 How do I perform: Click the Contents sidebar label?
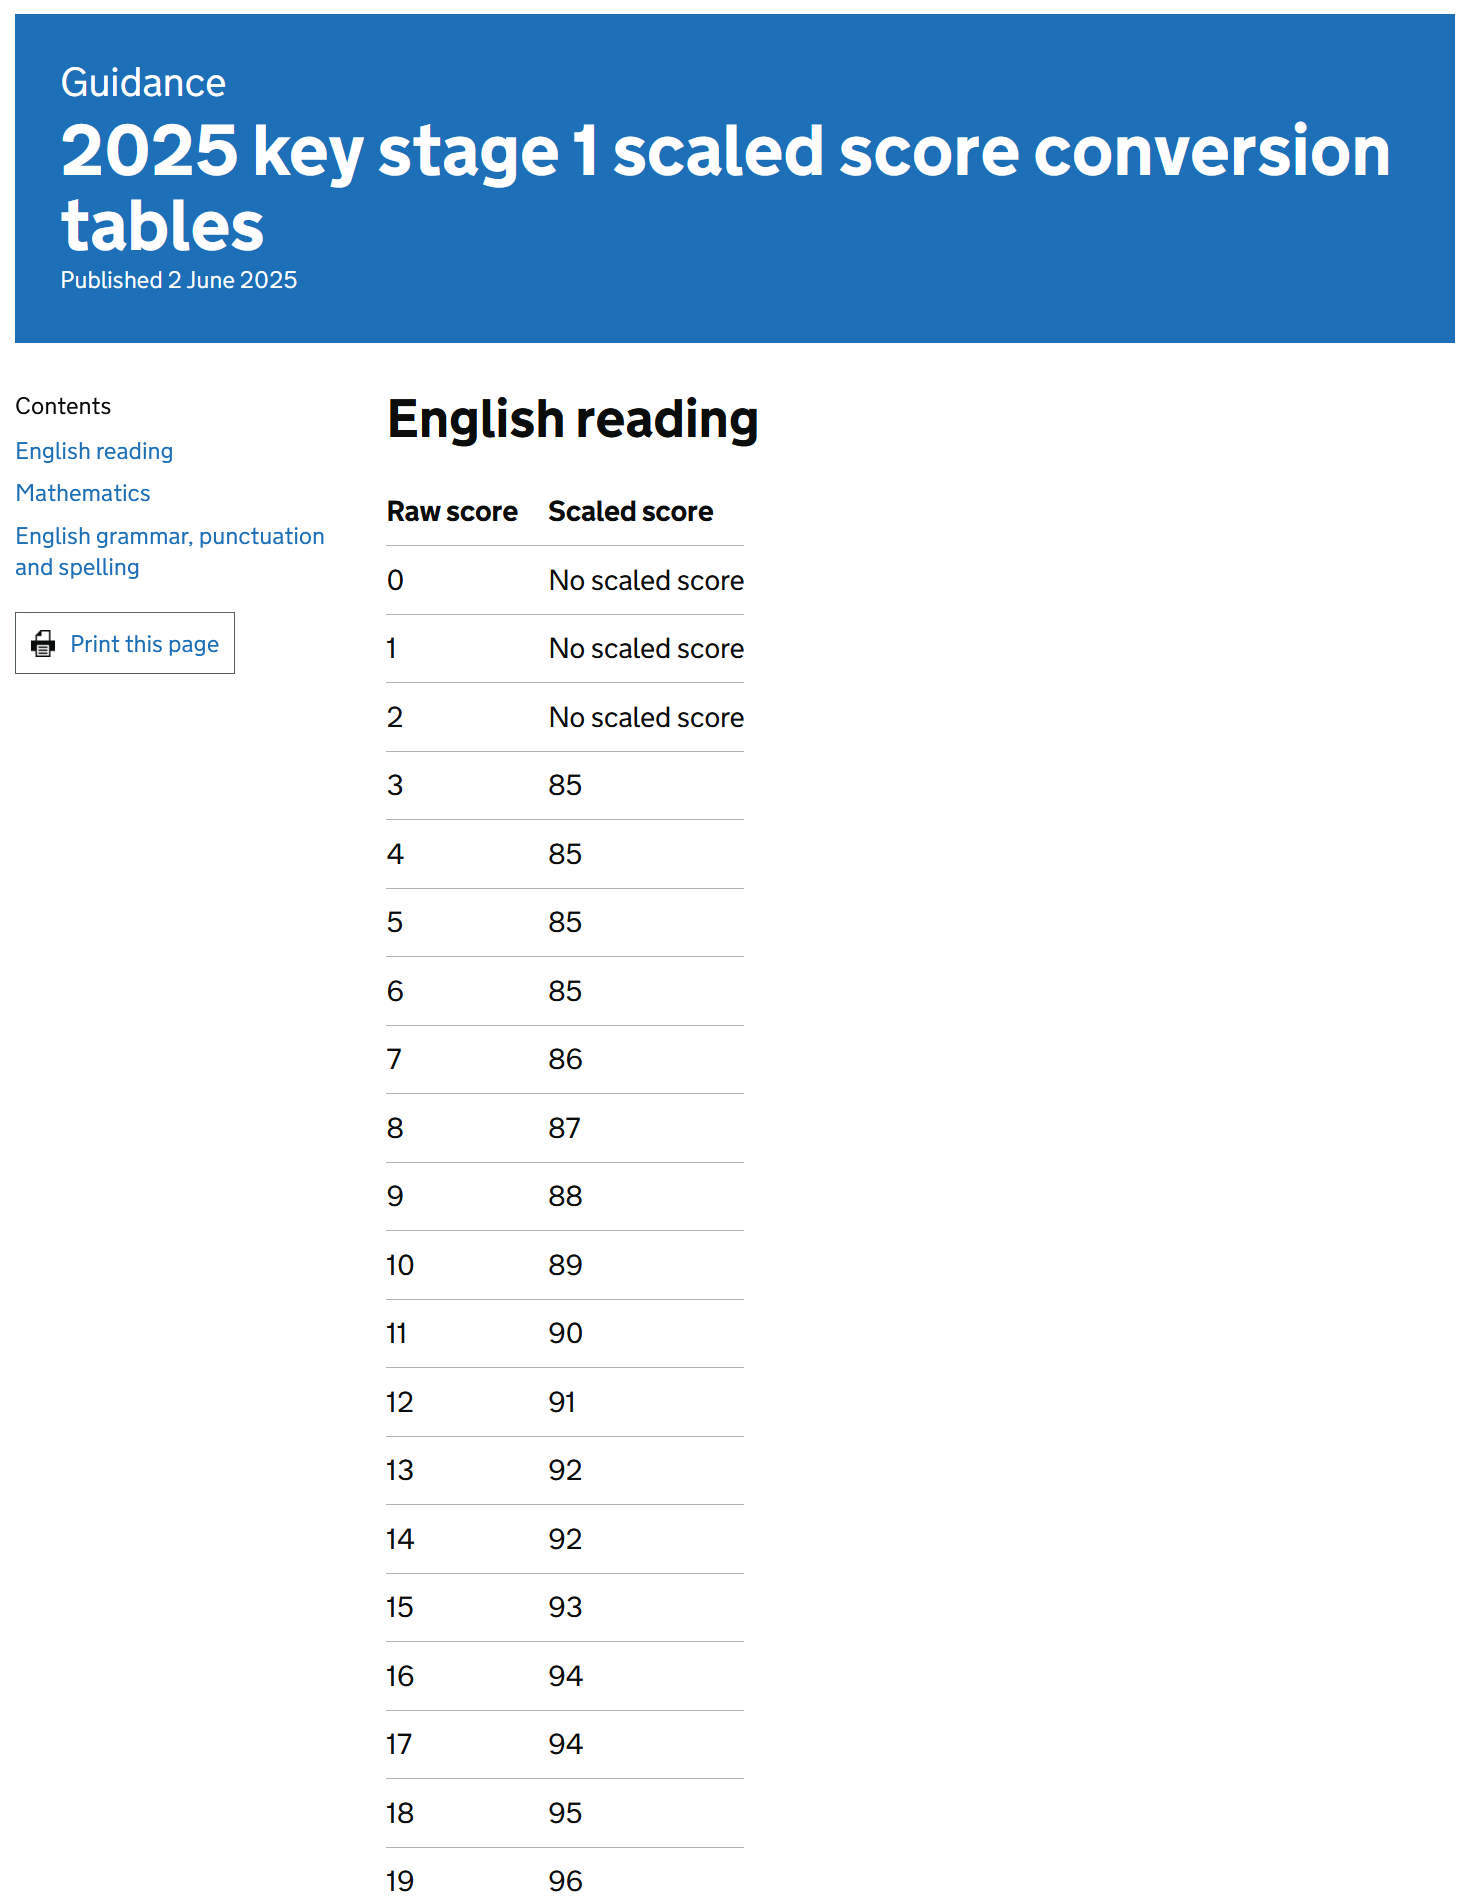point(63,406)
